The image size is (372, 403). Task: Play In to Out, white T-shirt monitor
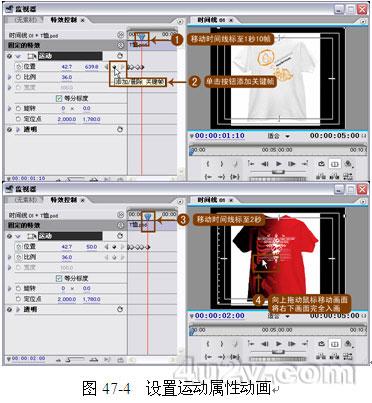tap(235, 176)
